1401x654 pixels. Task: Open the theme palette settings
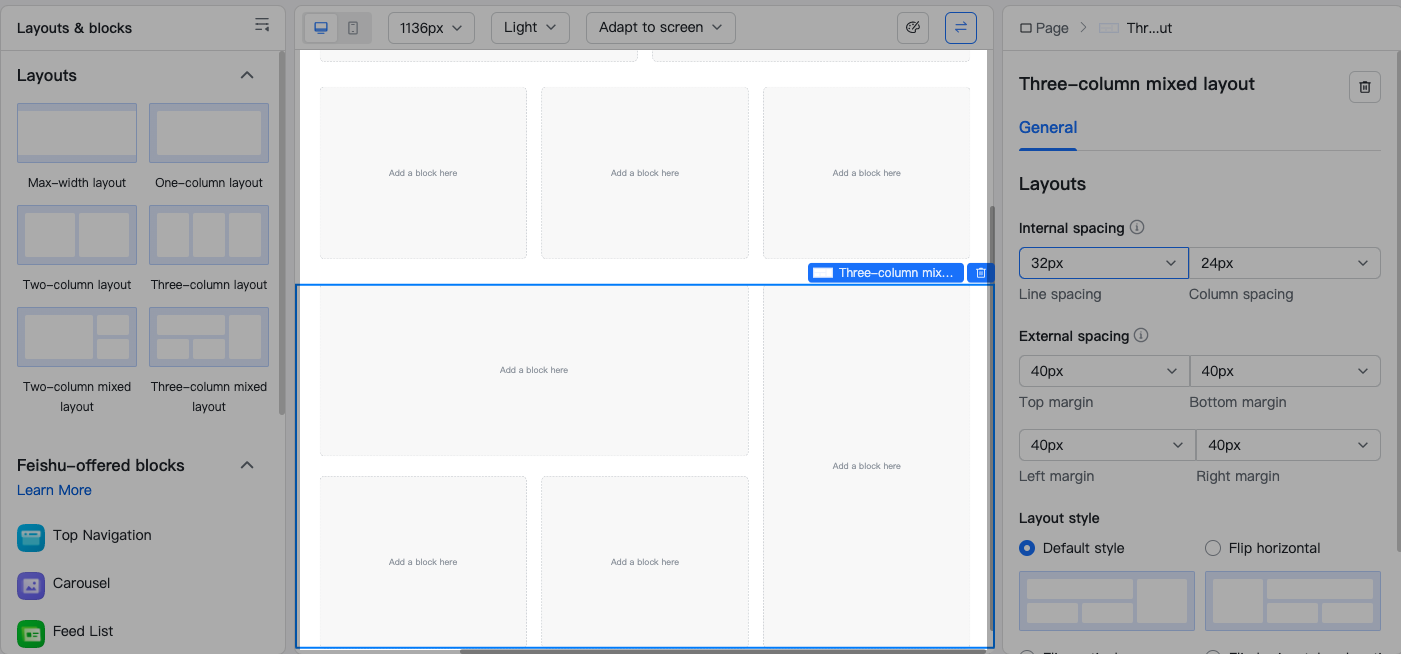pyautogui.click(x=912, y=28)
